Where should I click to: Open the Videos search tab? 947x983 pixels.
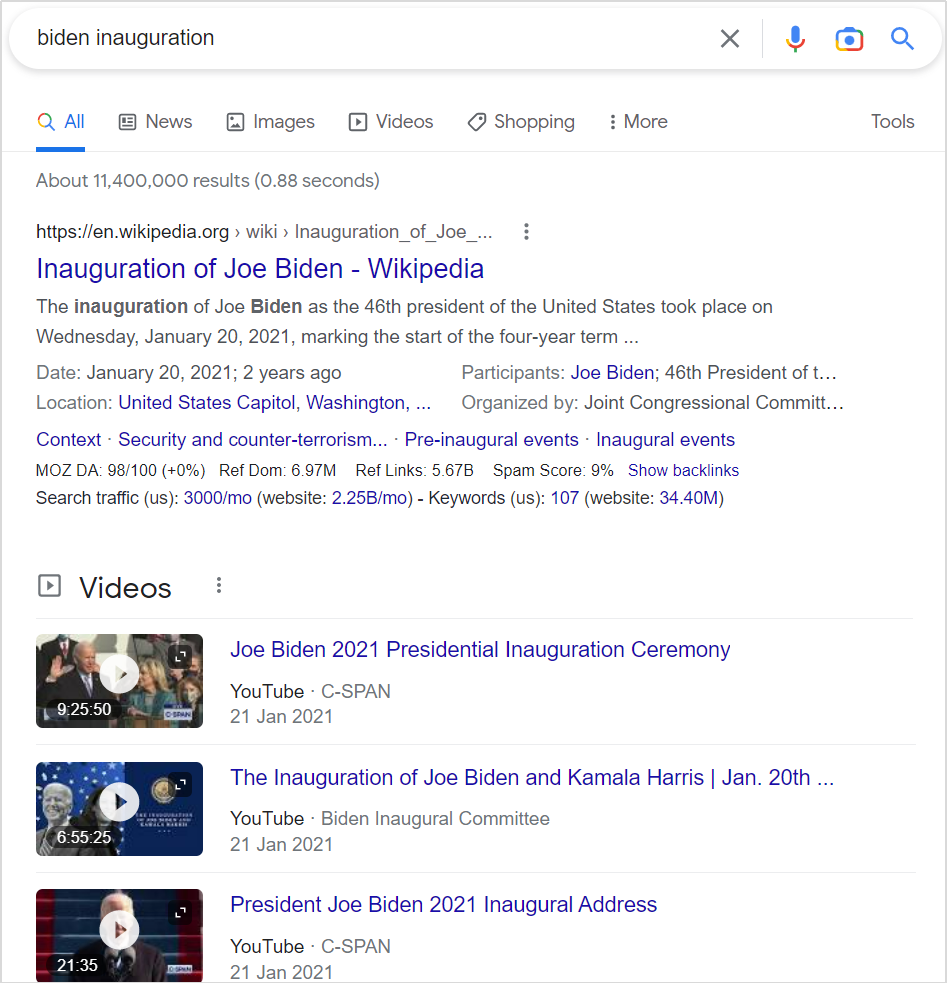391,122
